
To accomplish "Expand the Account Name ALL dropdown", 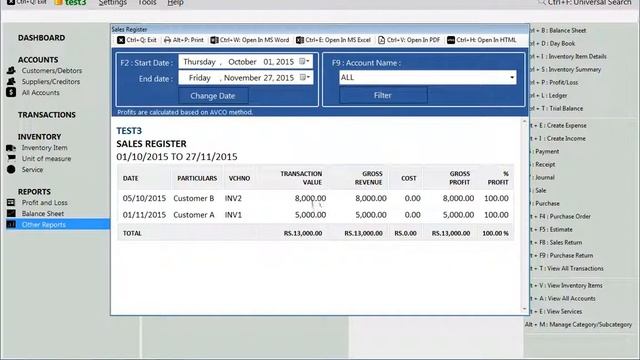I will click(512, 78).
